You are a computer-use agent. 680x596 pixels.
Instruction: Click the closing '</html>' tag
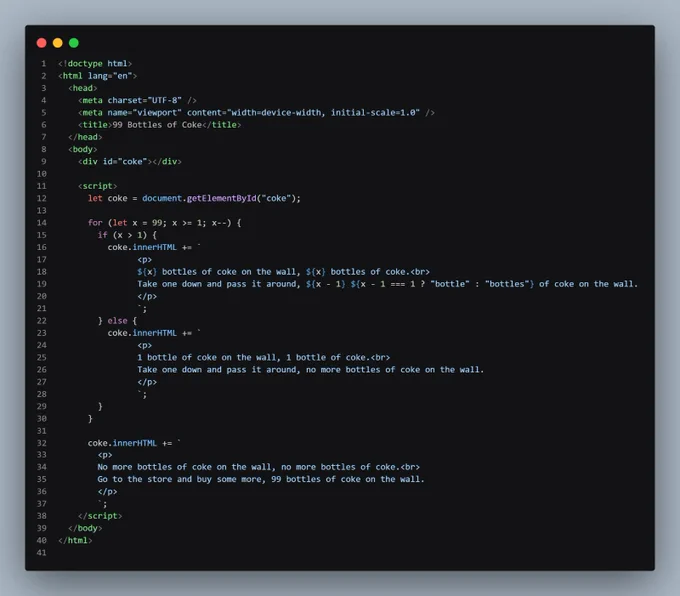click(x=75, y=540)
